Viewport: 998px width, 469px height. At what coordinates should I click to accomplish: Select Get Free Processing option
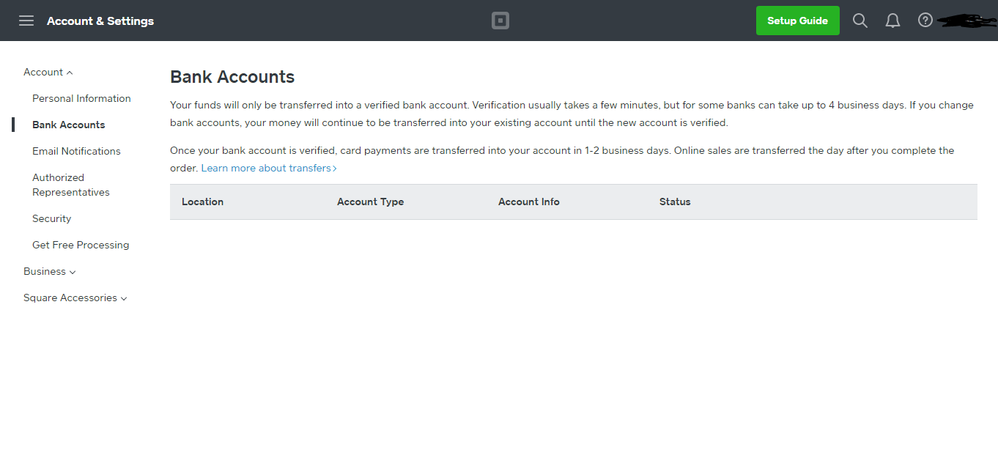click(x=80, y=245)
